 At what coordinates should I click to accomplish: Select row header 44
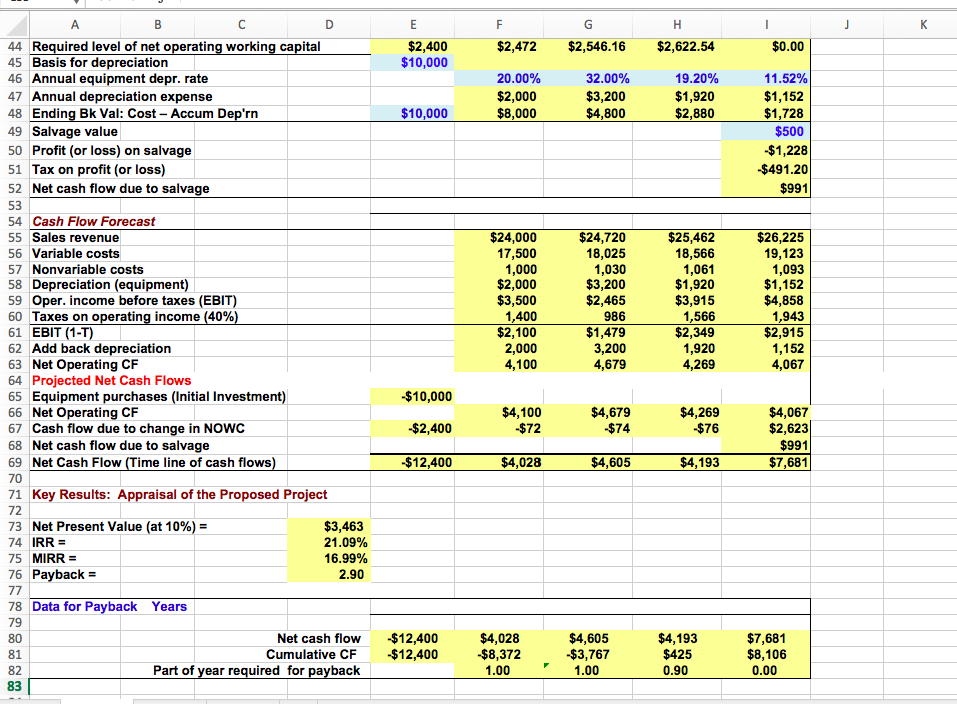click(x=14, y=45)
